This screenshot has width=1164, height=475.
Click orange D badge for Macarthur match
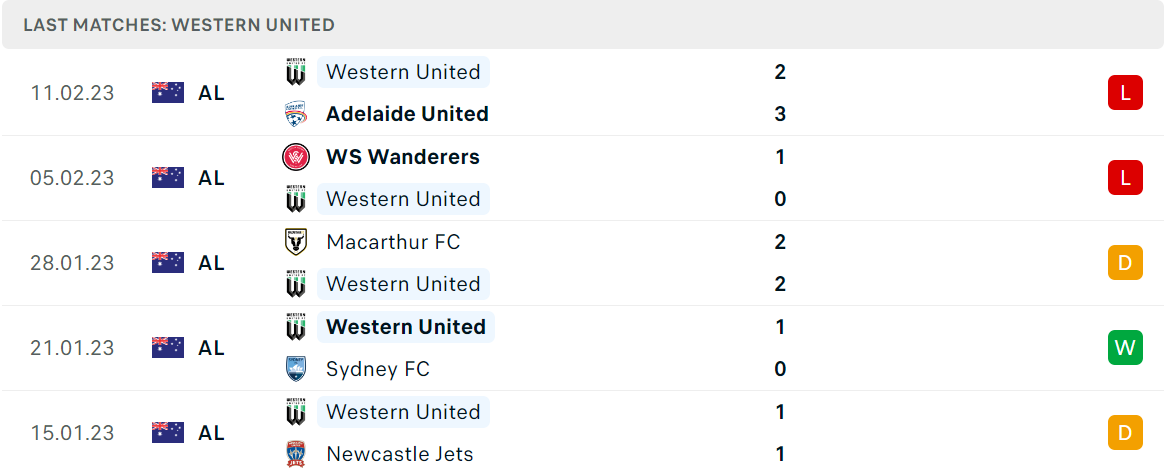click(1125, 263)
